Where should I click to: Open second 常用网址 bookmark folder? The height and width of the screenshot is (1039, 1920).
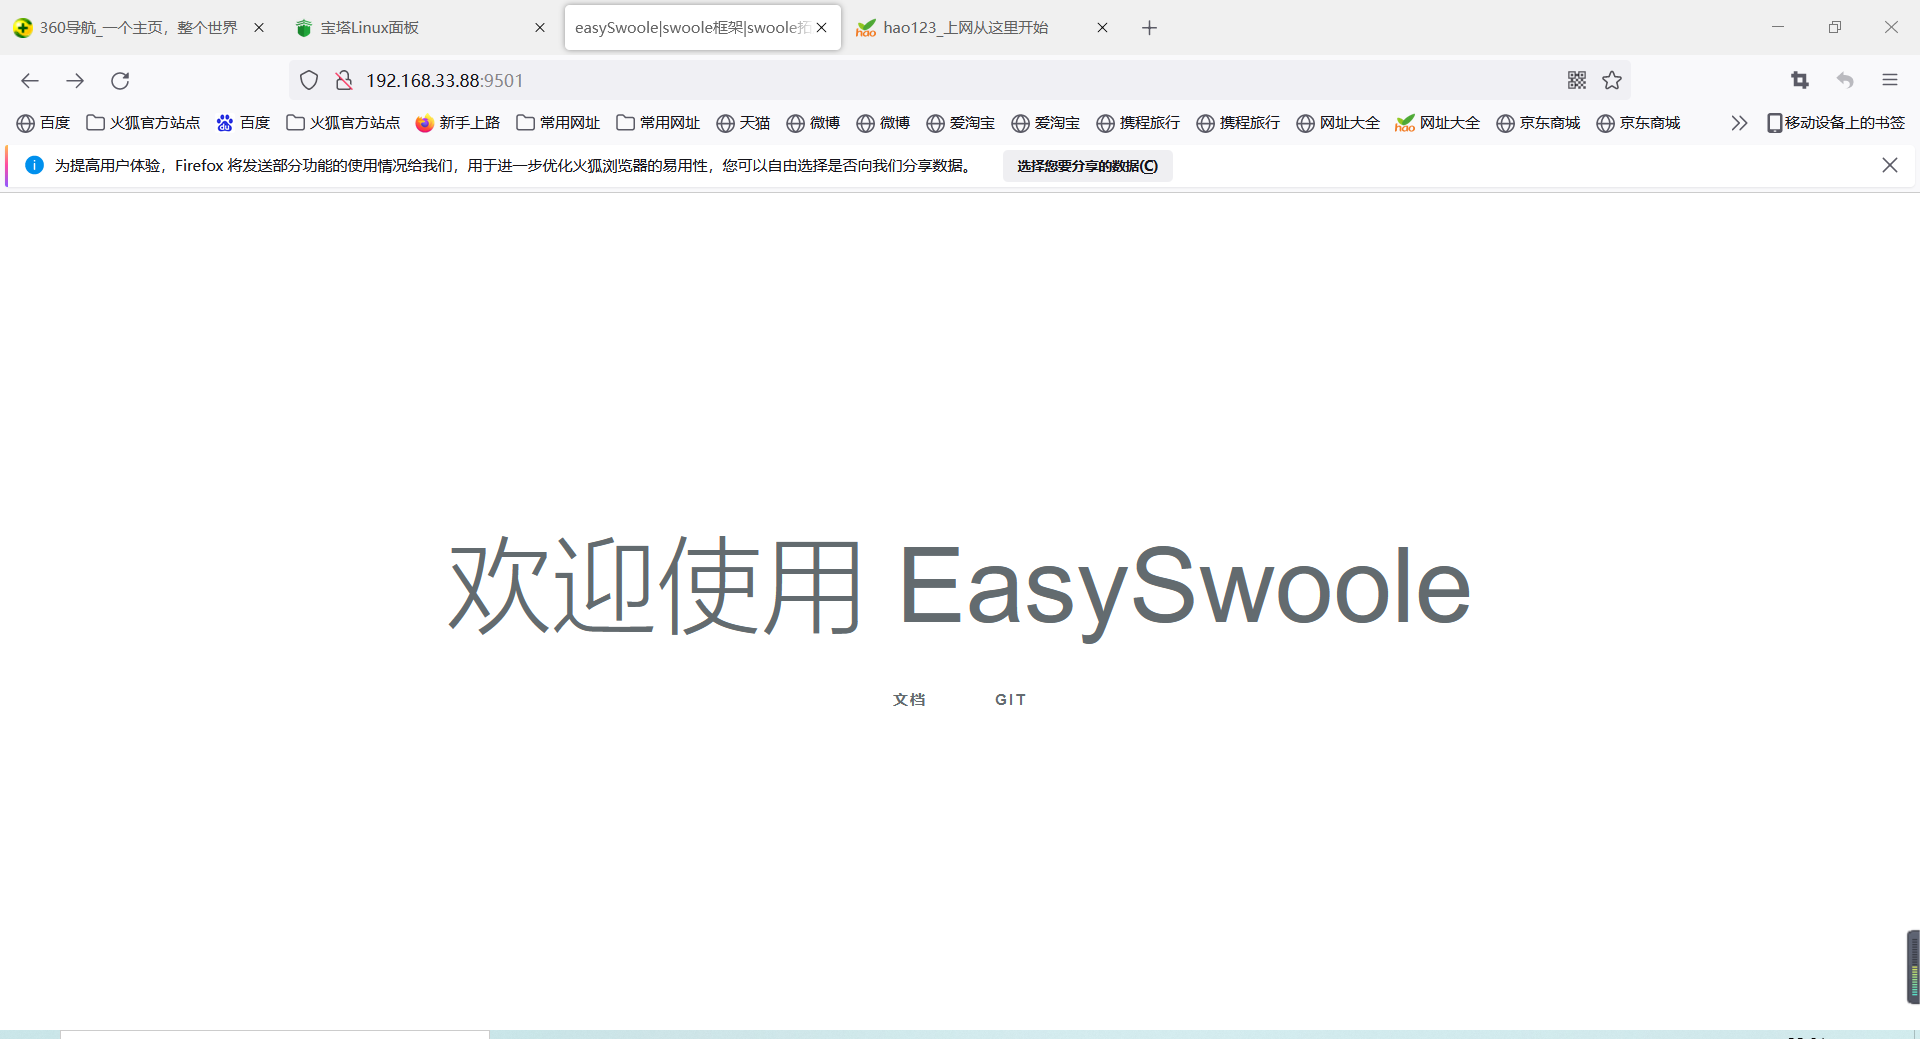658,123
